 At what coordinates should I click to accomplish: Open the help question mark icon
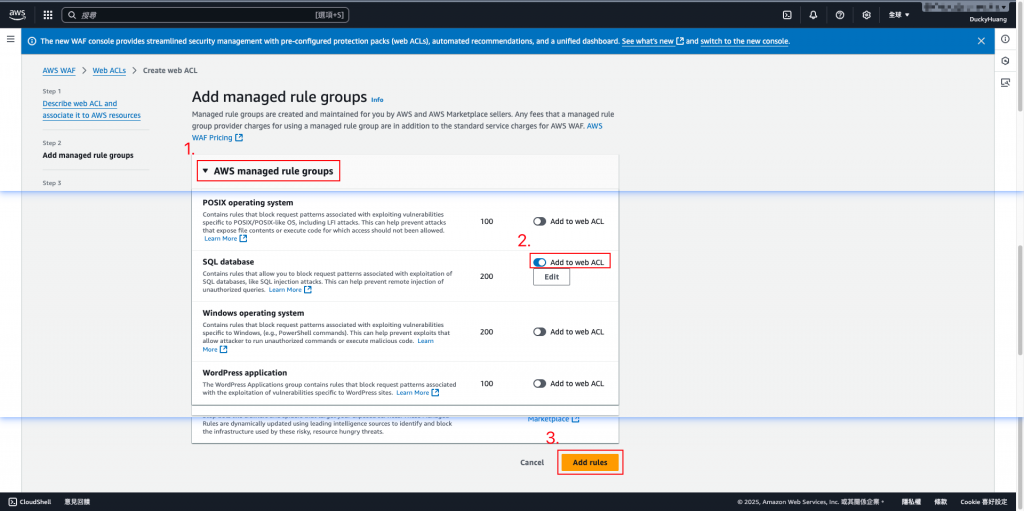[x=840, y=14]
